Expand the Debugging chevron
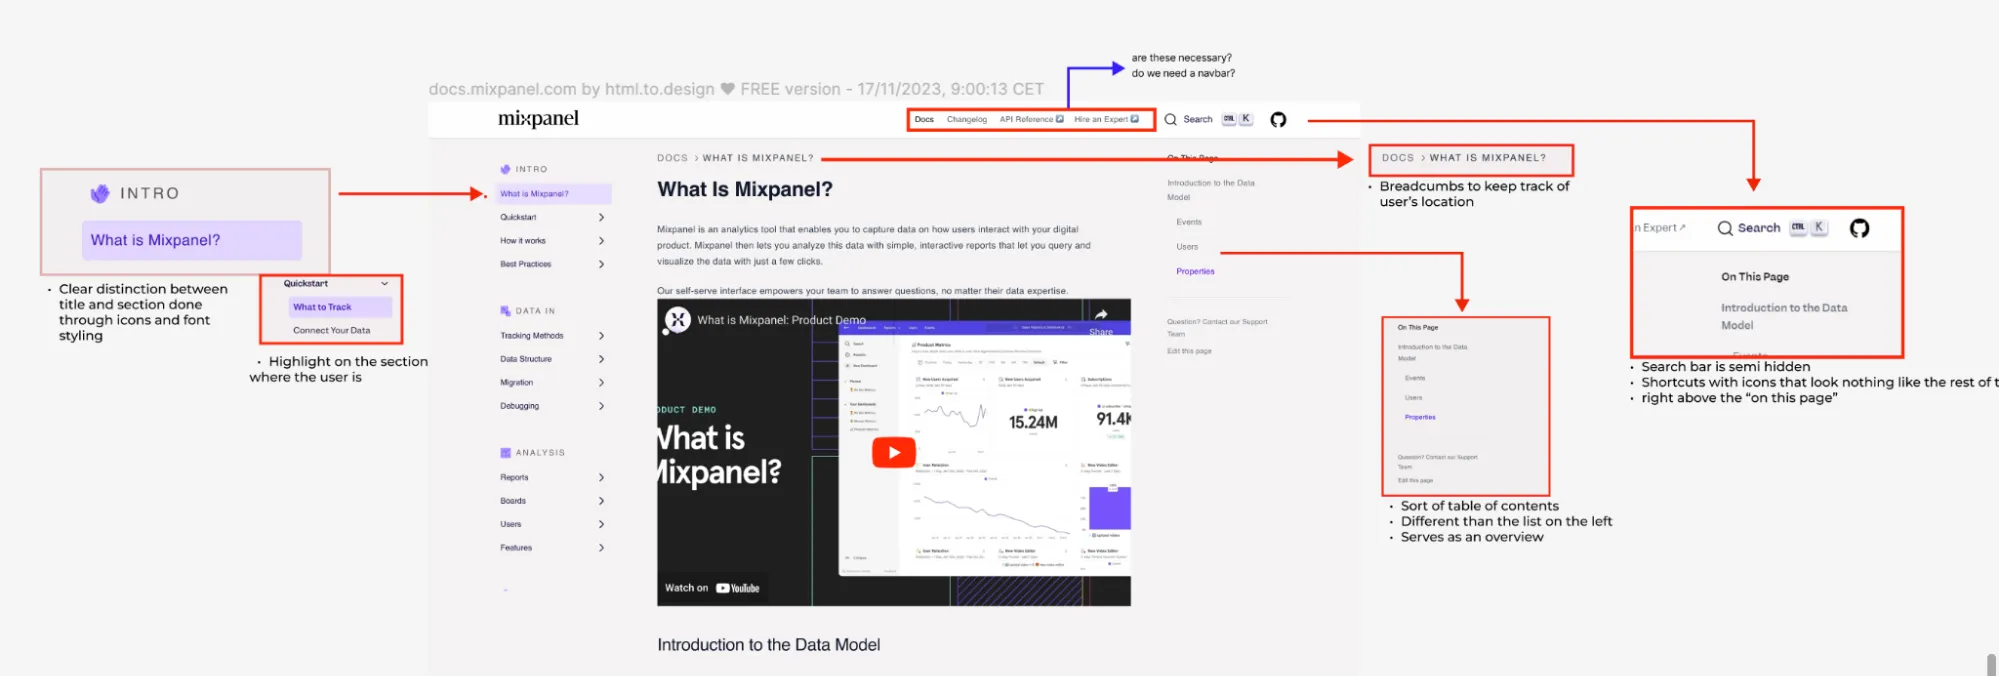Viewport: 1999px width, 677px height. [x=601, y=406]
